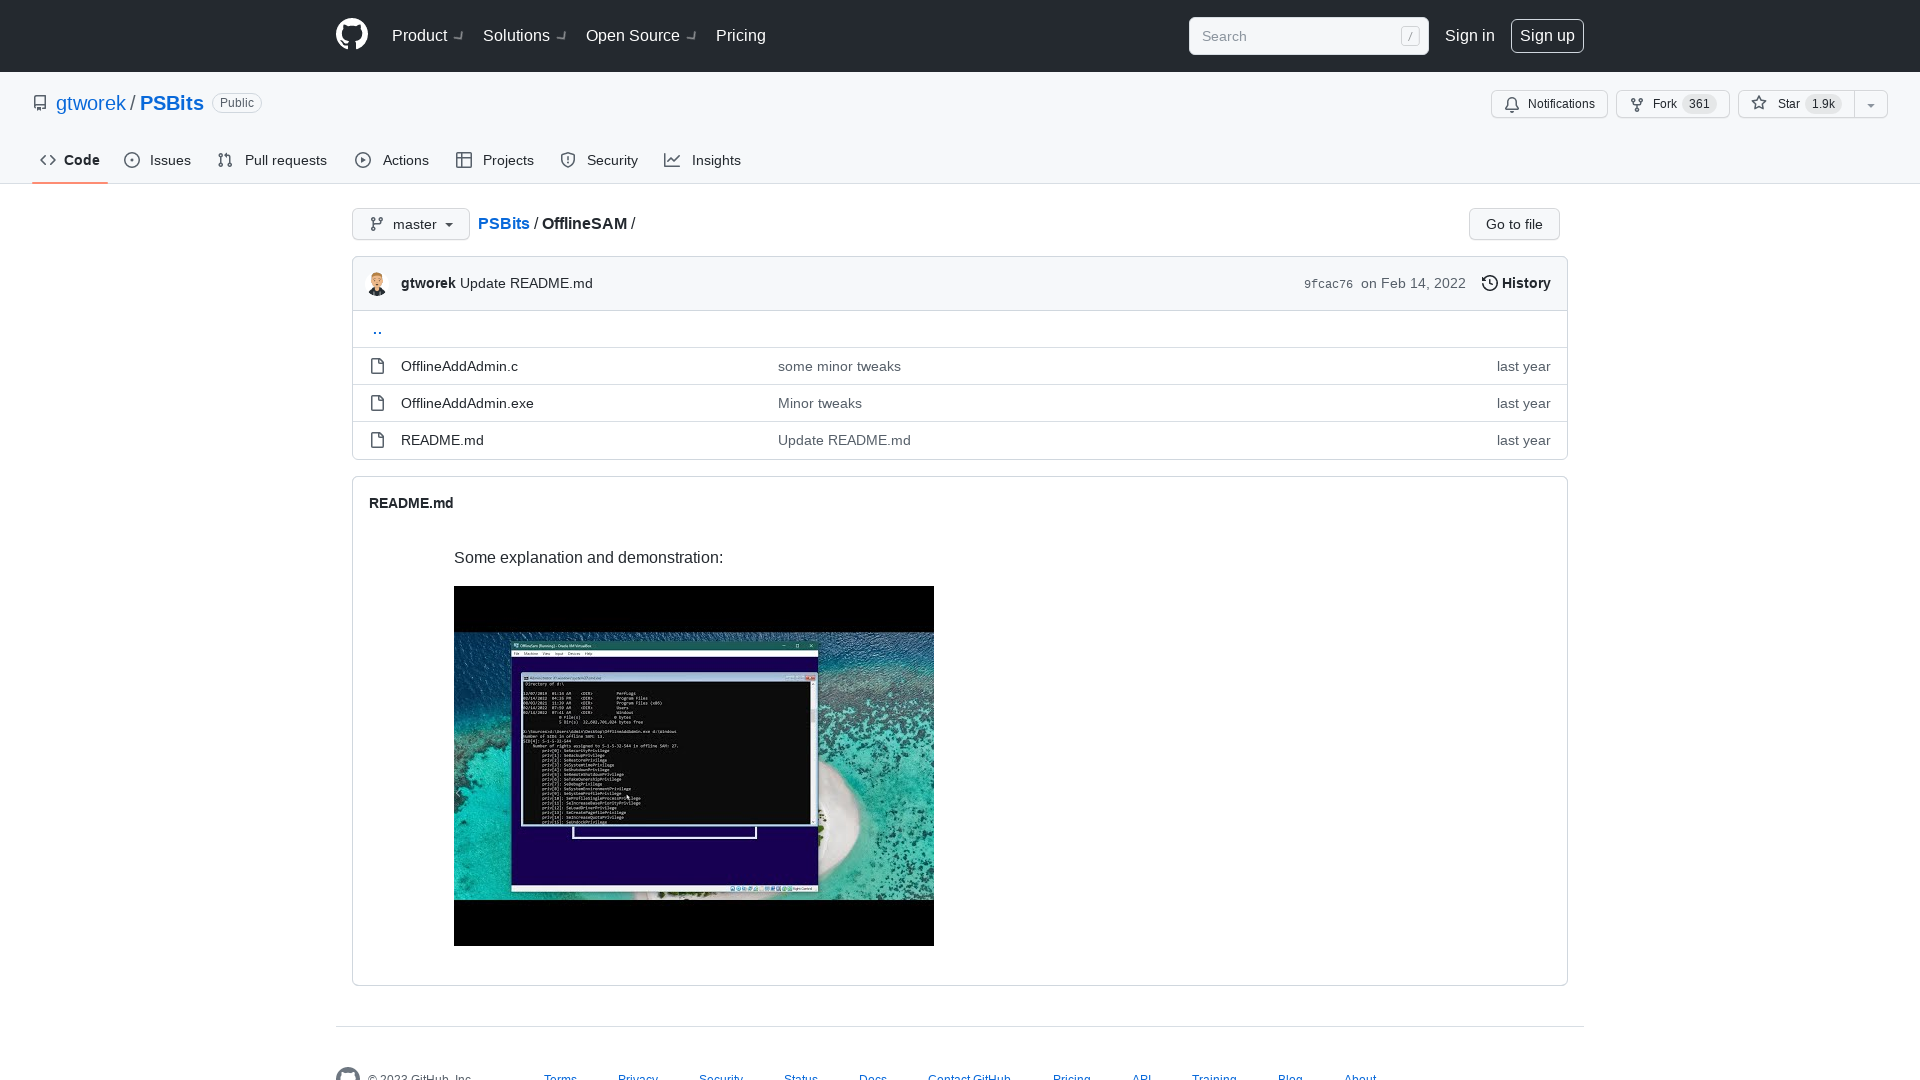Viewport: 1920px width, 1080px height.
Task: Open the demonstration video thumbnail
Action: (x=694, y=766)
